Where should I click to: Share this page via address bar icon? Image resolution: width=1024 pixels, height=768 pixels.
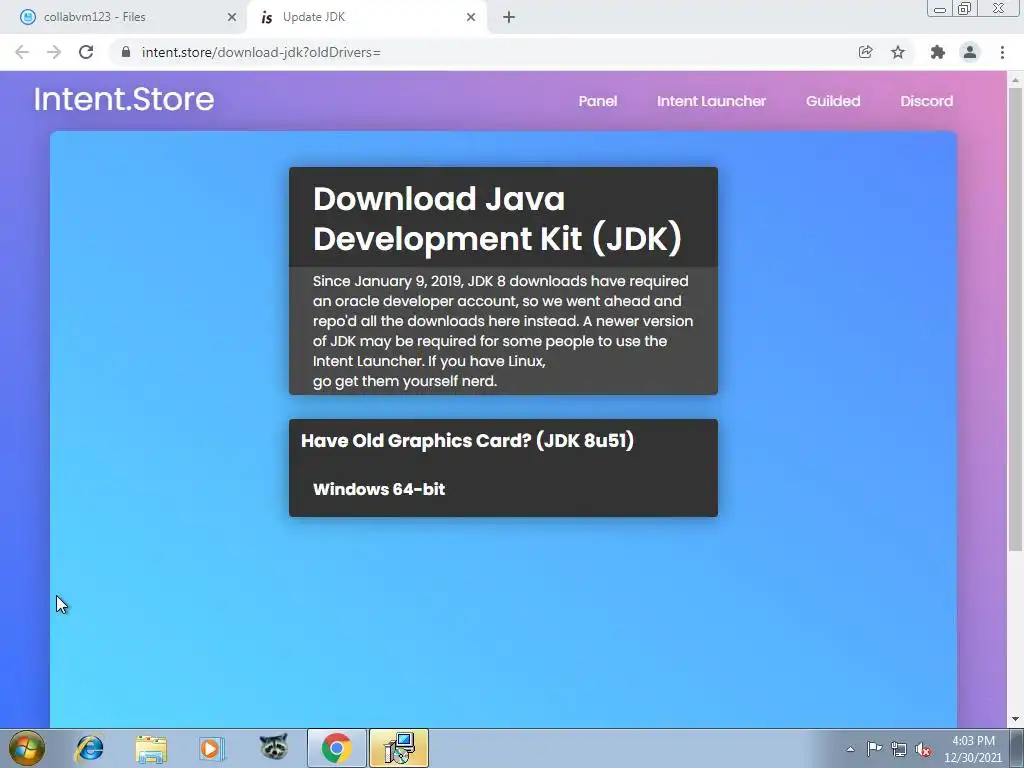(x=865, y=52)
